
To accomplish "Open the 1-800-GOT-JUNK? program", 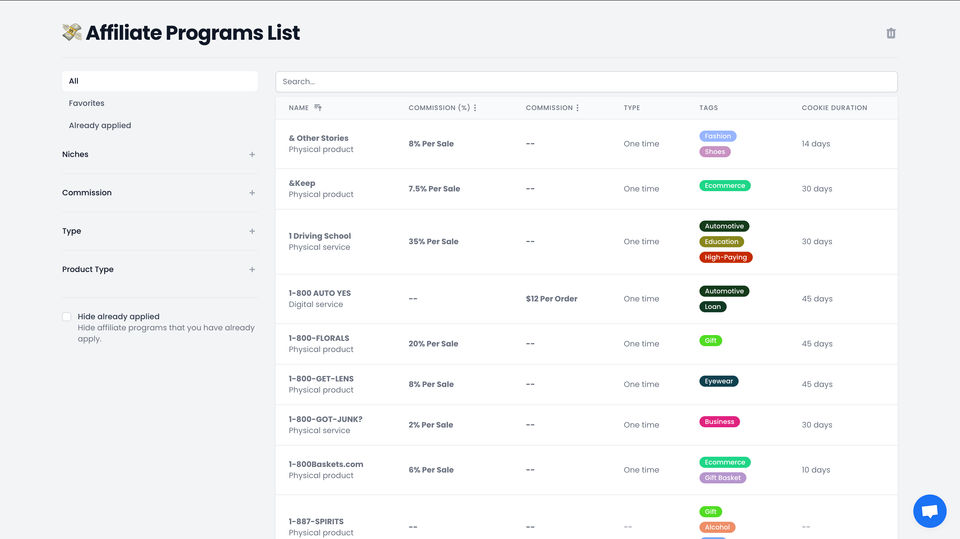I will click(x=325, y=420).
